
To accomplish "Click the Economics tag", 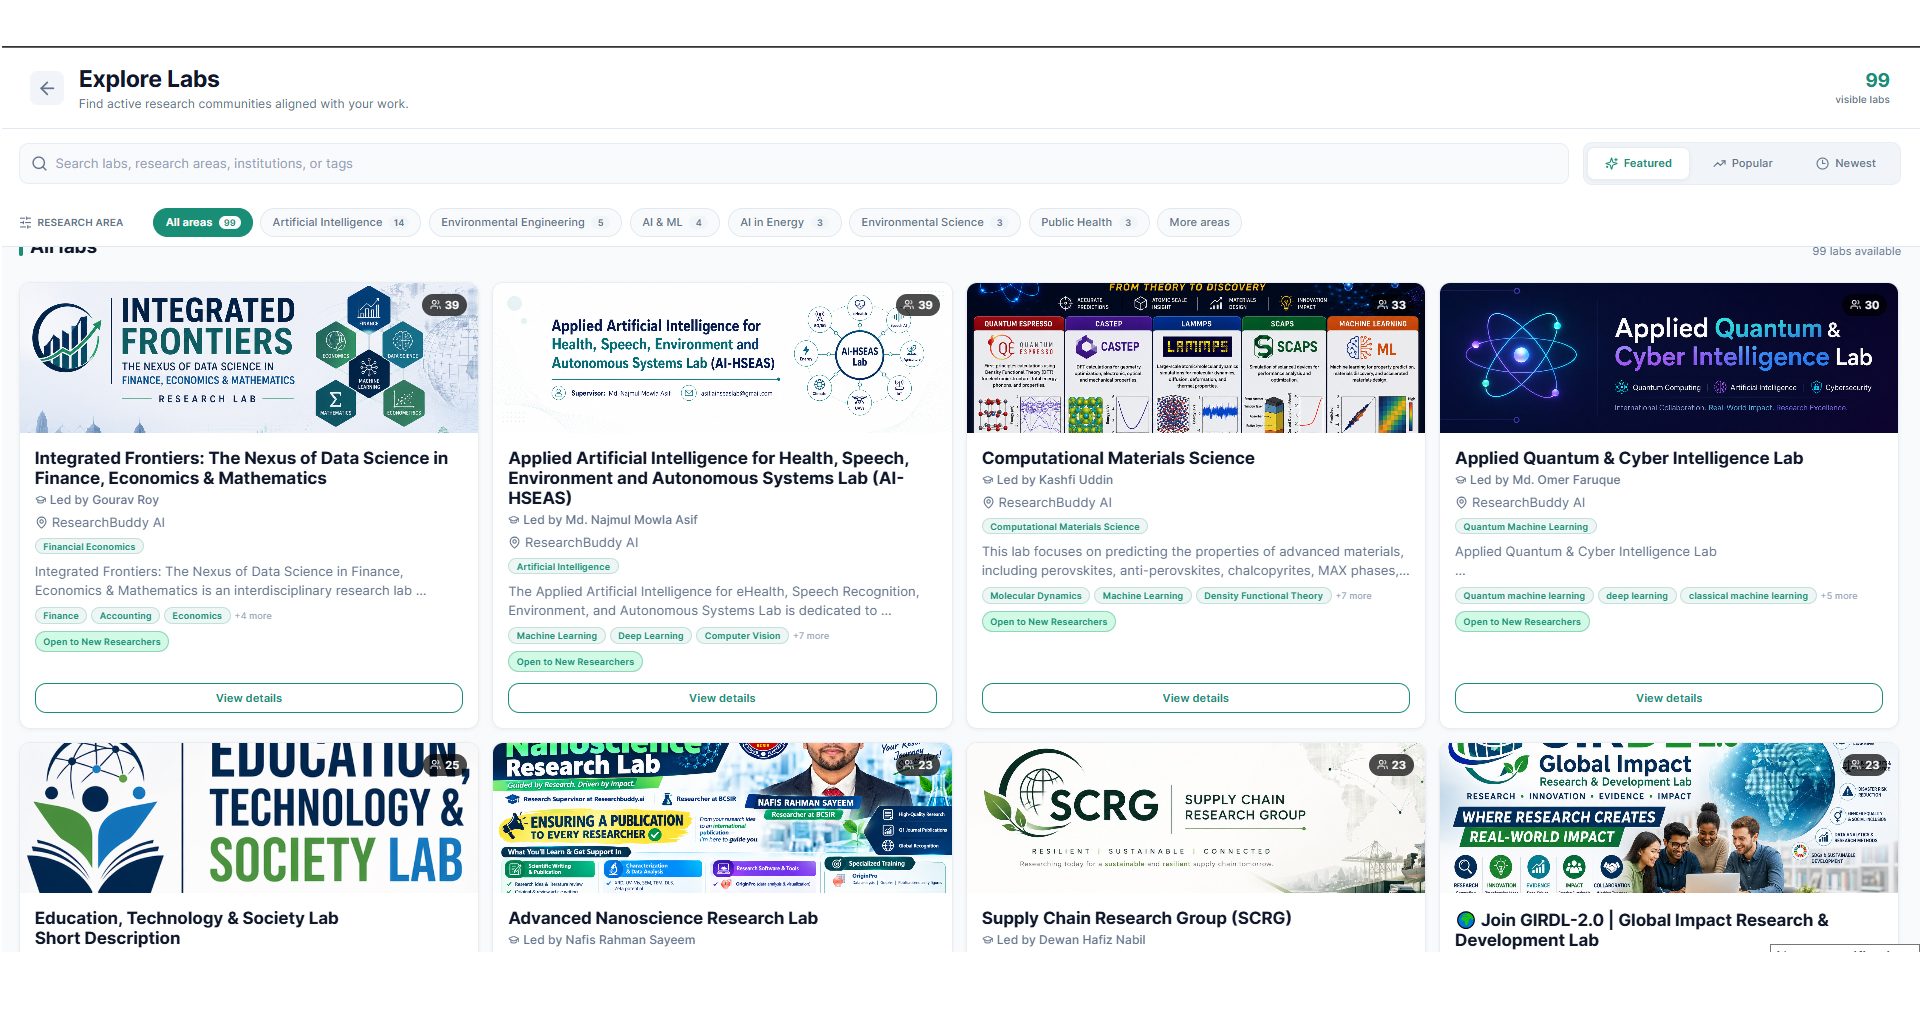I will click(197, 616).
